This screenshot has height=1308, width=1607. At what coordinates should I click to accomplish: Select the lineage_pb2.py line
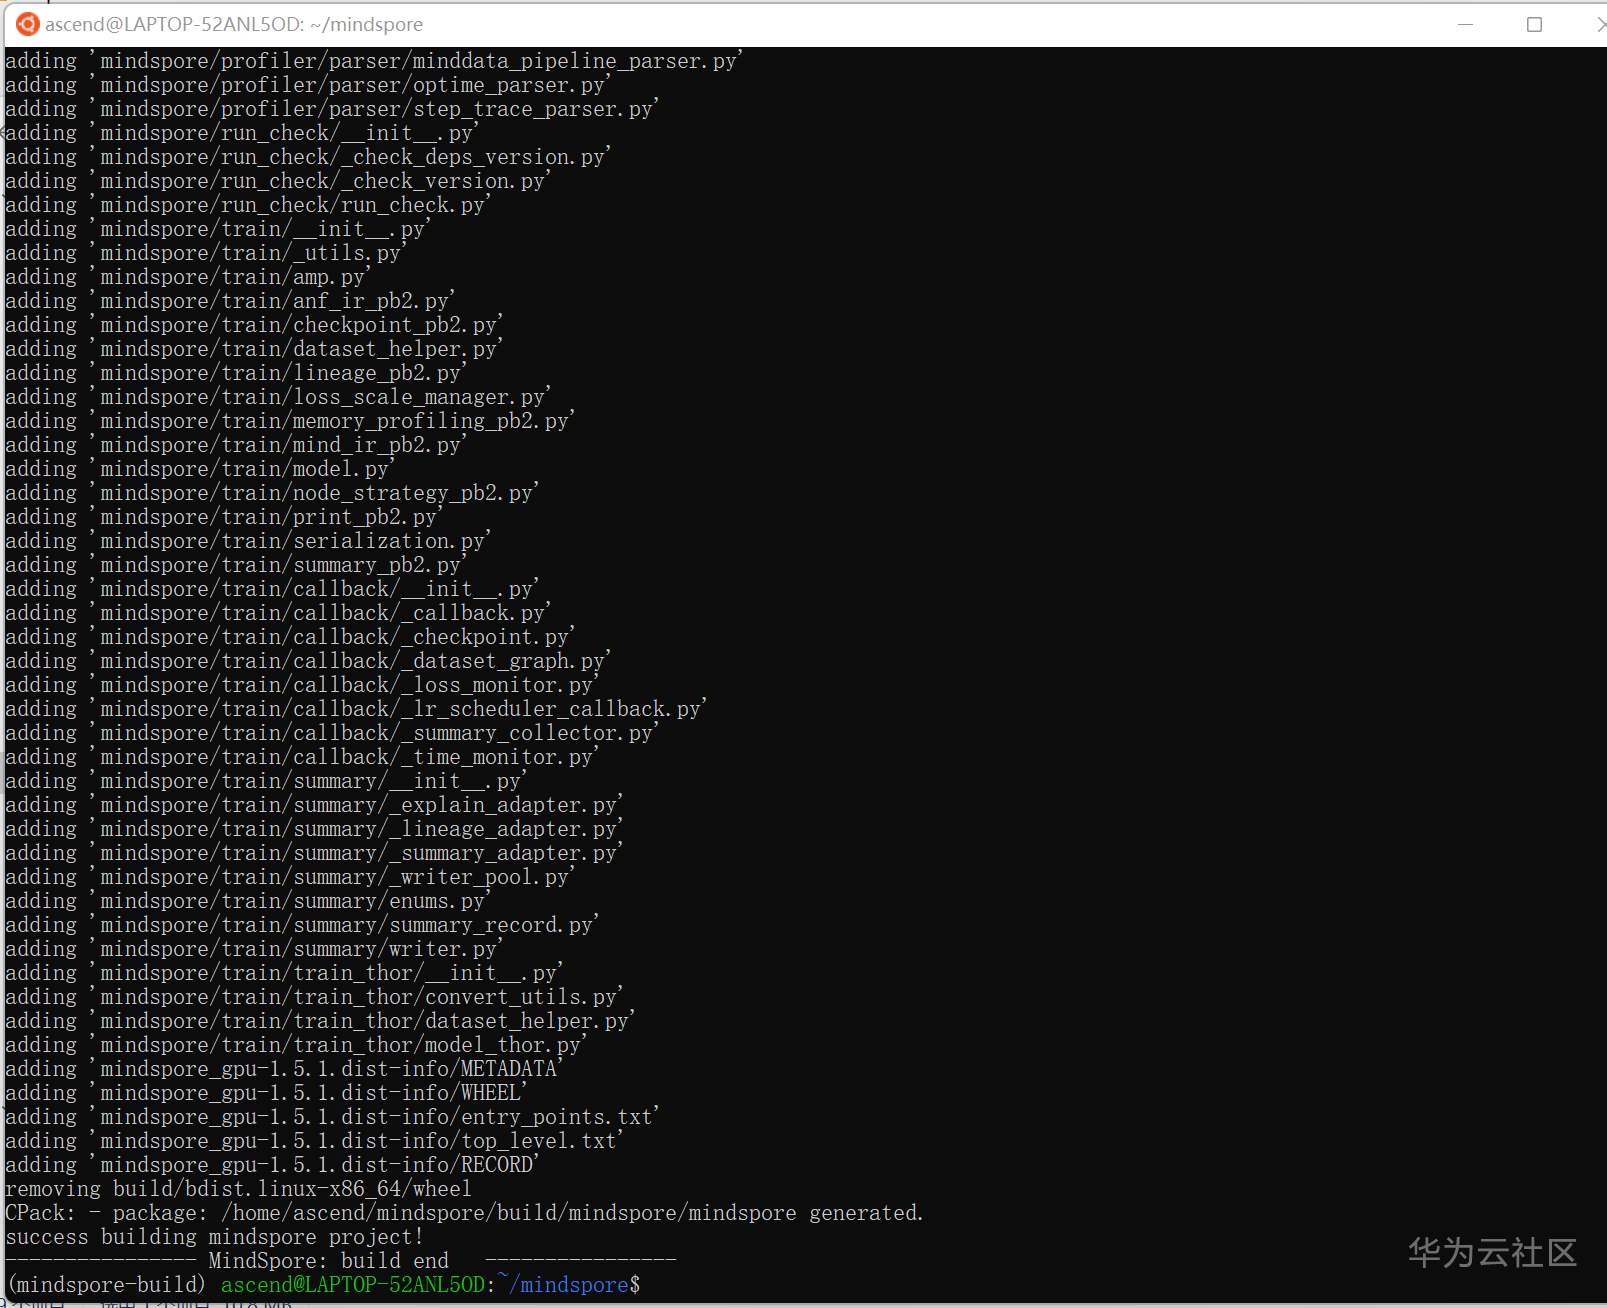coord(236,373)
